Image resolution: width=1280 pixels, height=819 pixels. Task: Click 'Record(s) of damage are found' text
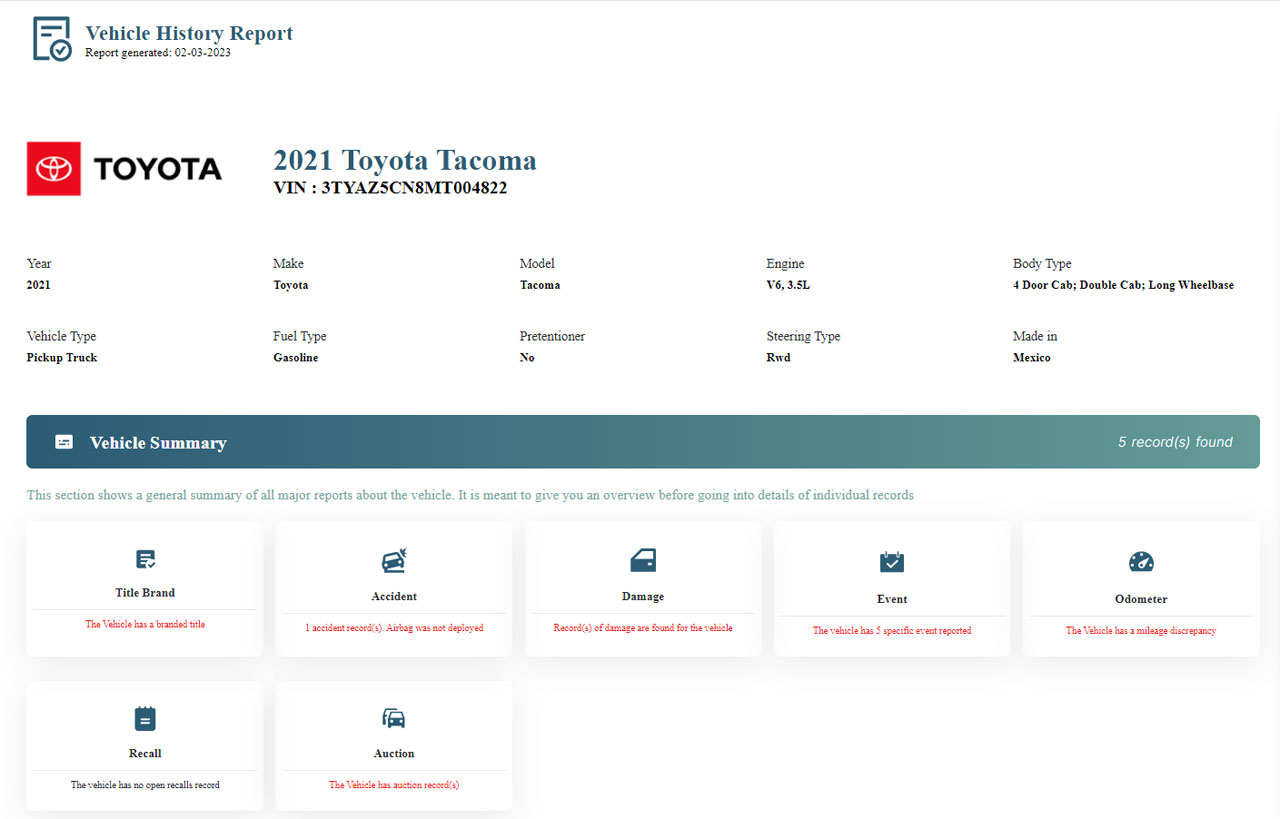click(x=643, y=628)
